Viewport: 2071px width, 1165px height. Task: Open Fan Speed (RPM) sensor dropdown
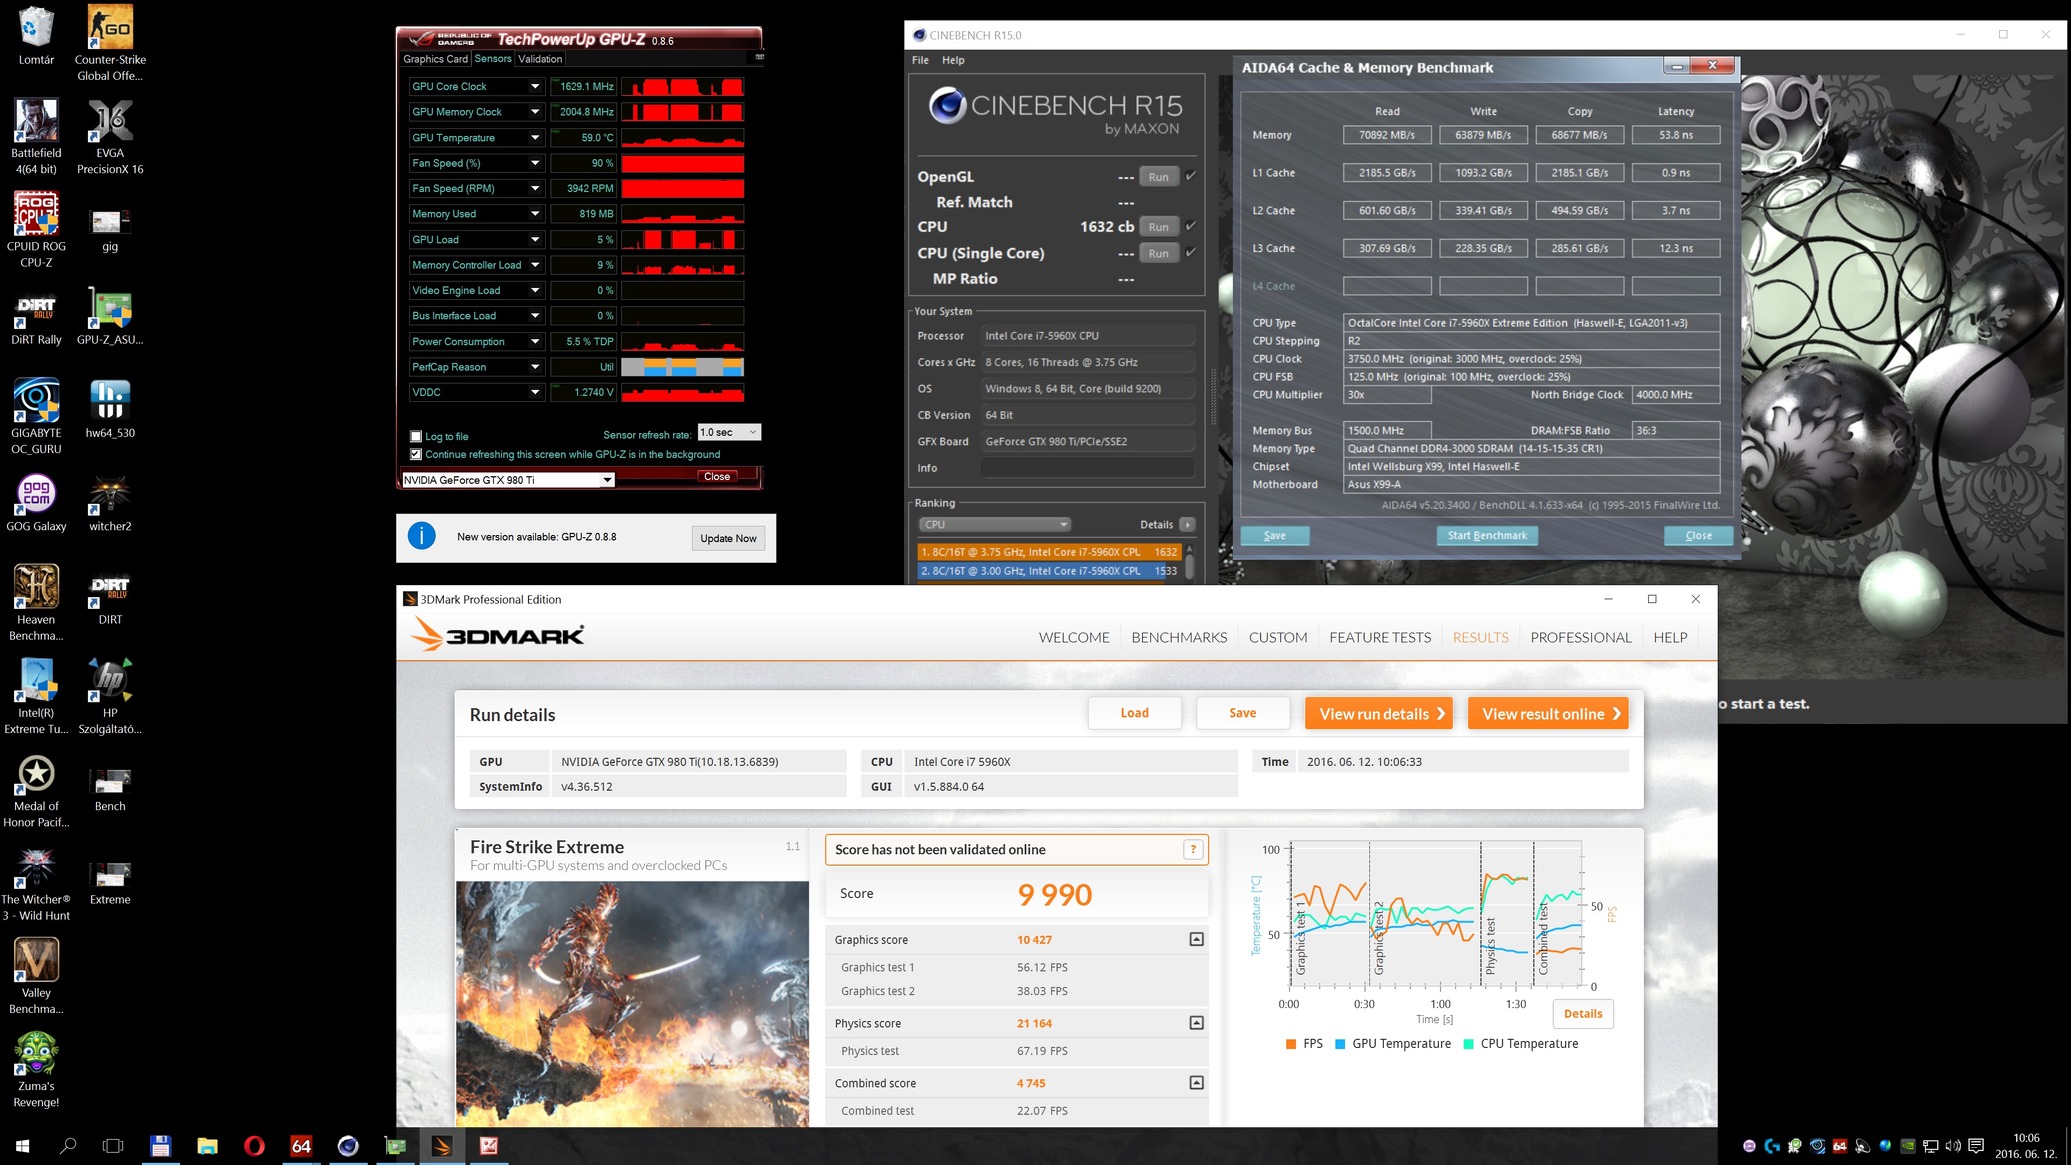coord(535,189)
